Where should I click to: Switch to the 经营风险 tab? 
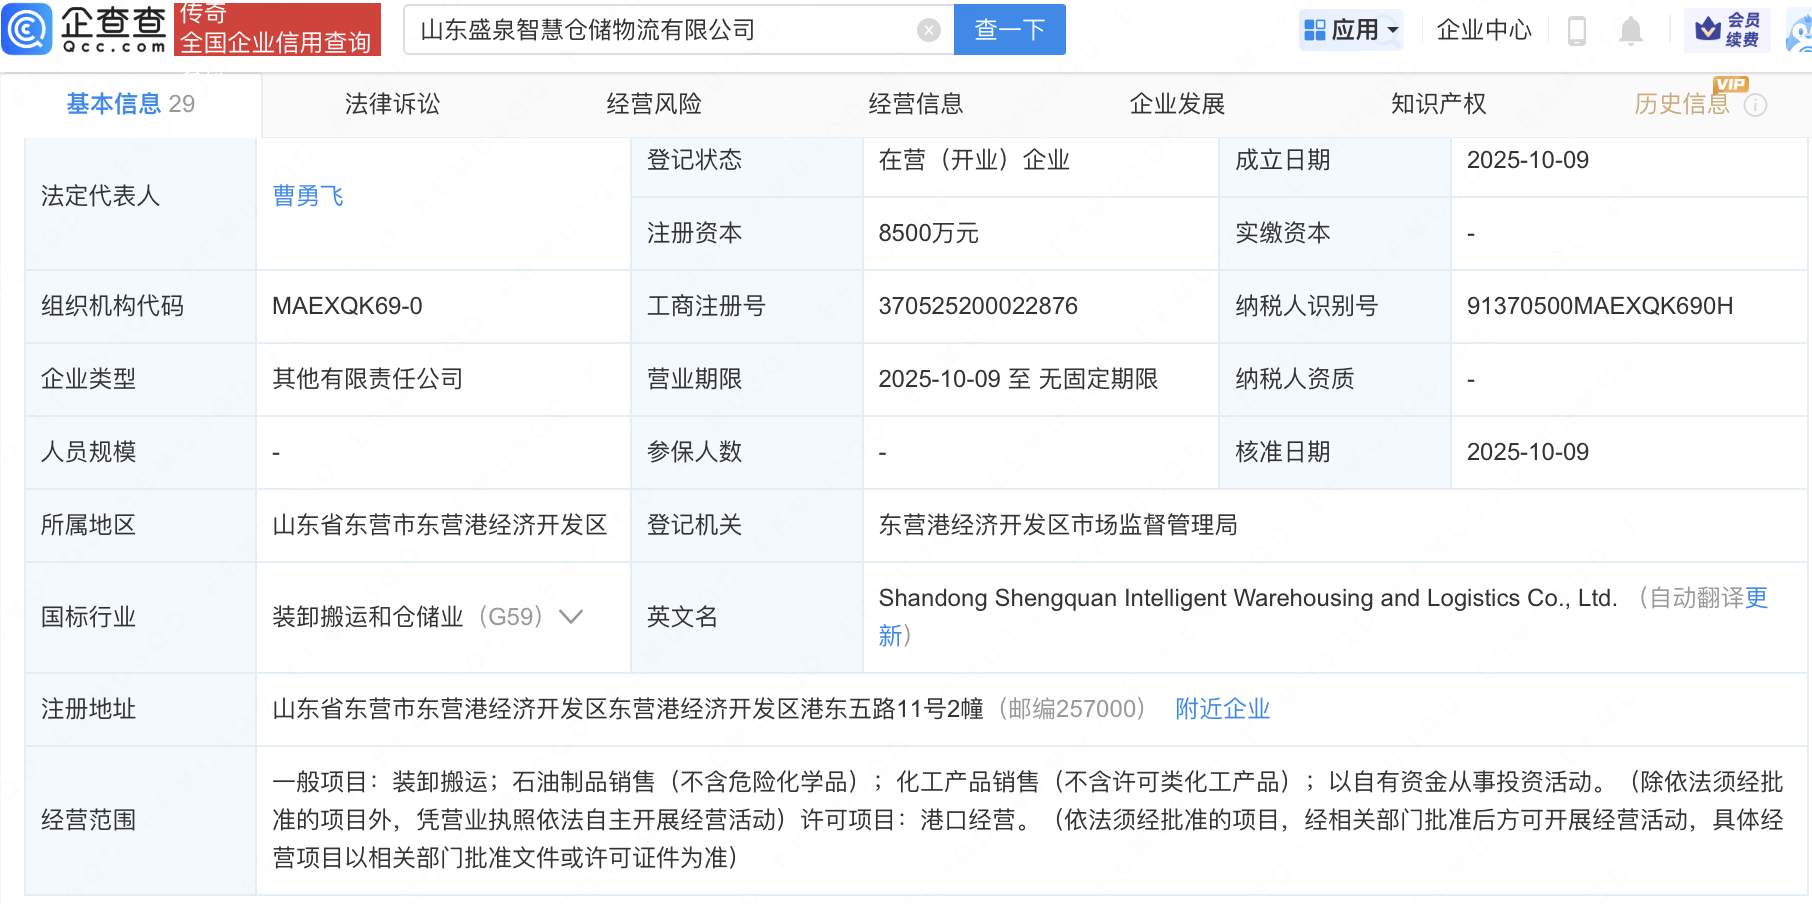(654, 104)
